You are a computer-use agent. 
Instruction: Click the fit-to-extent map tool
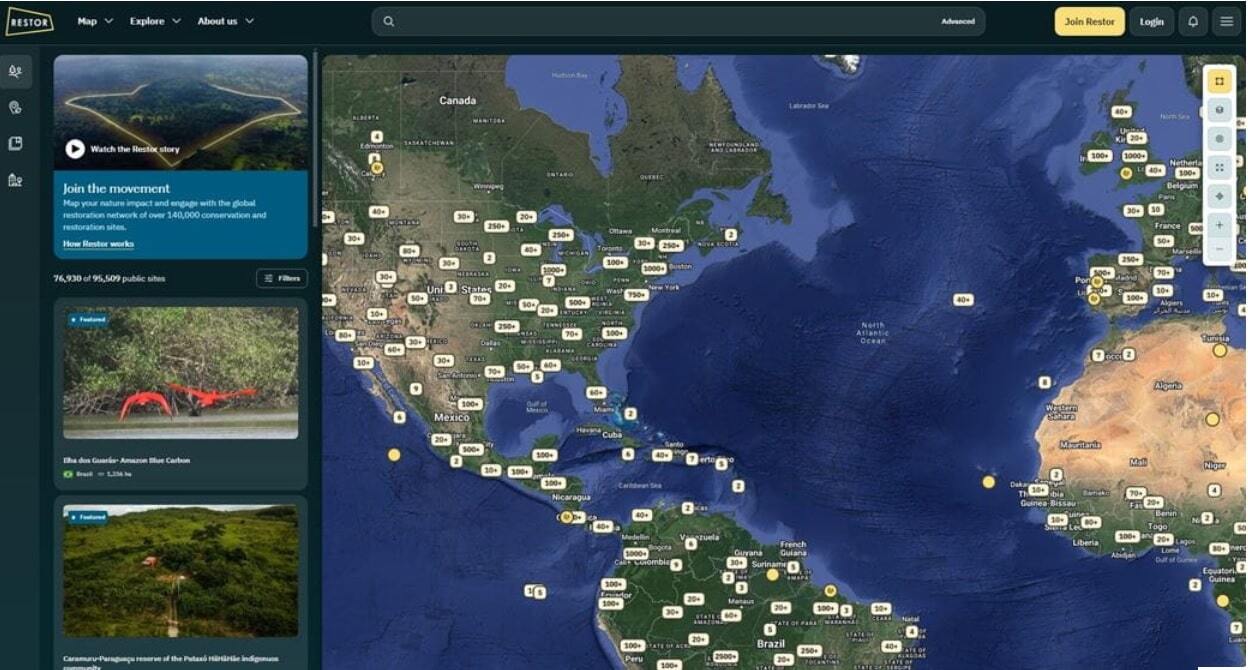pos(1219,167)
